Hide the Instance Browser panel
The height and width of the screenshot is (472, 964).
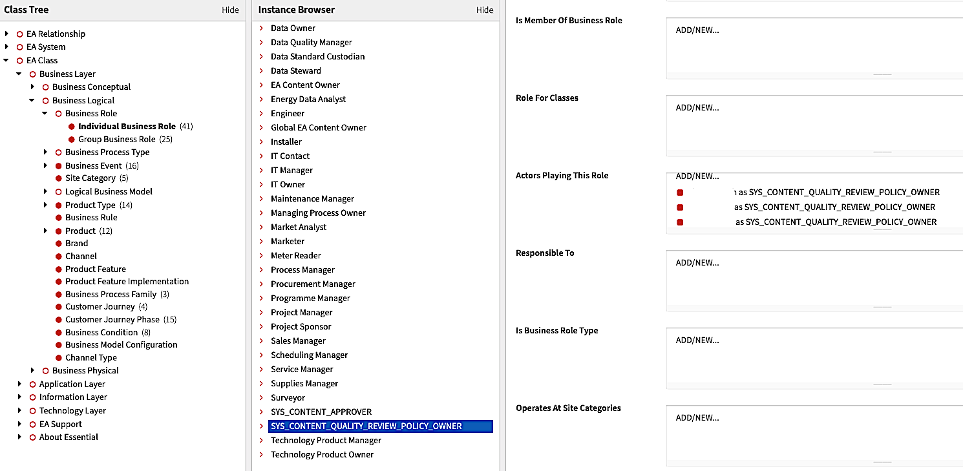pos(484,10)
